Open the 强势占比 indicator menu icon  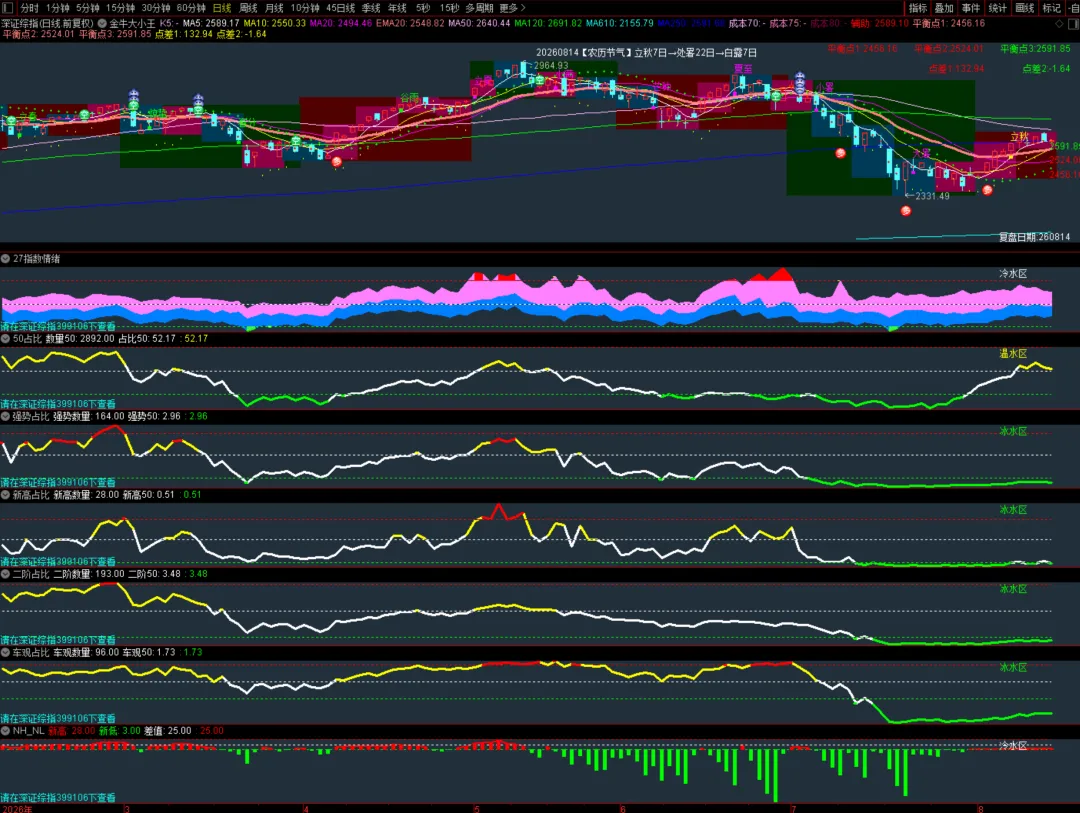pos(6,416)
